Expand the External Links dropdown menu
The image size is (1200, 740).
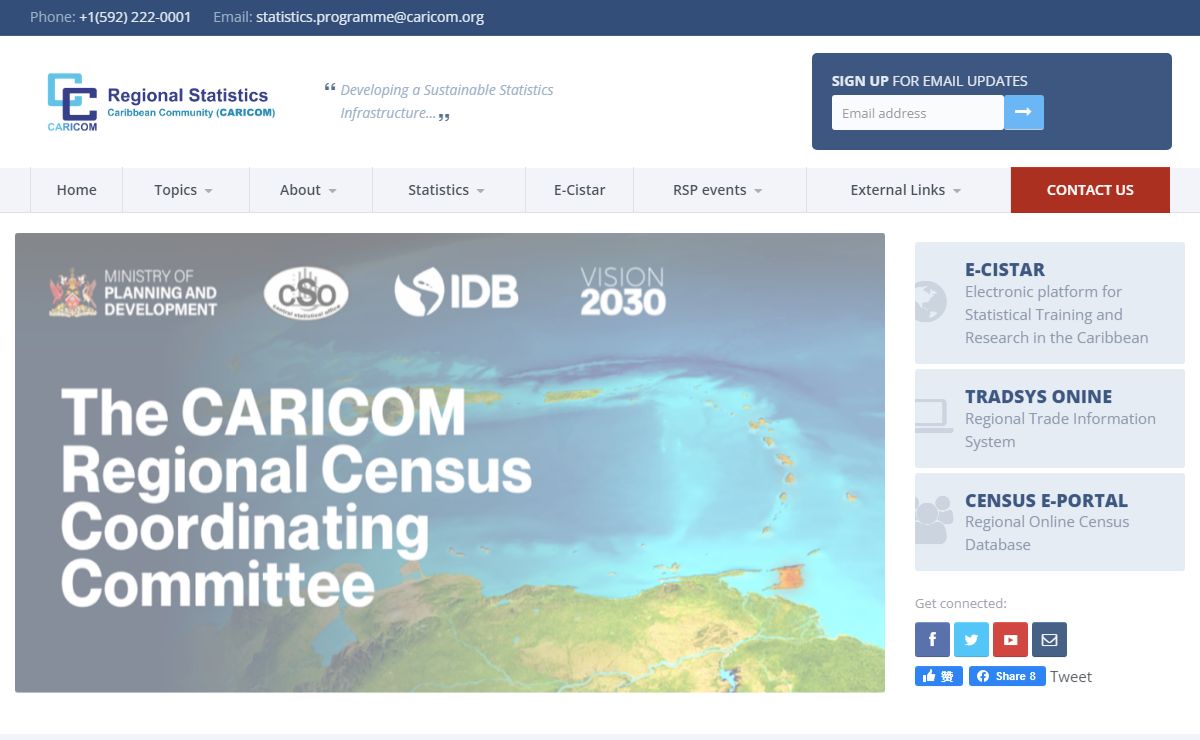coord(907,190)
